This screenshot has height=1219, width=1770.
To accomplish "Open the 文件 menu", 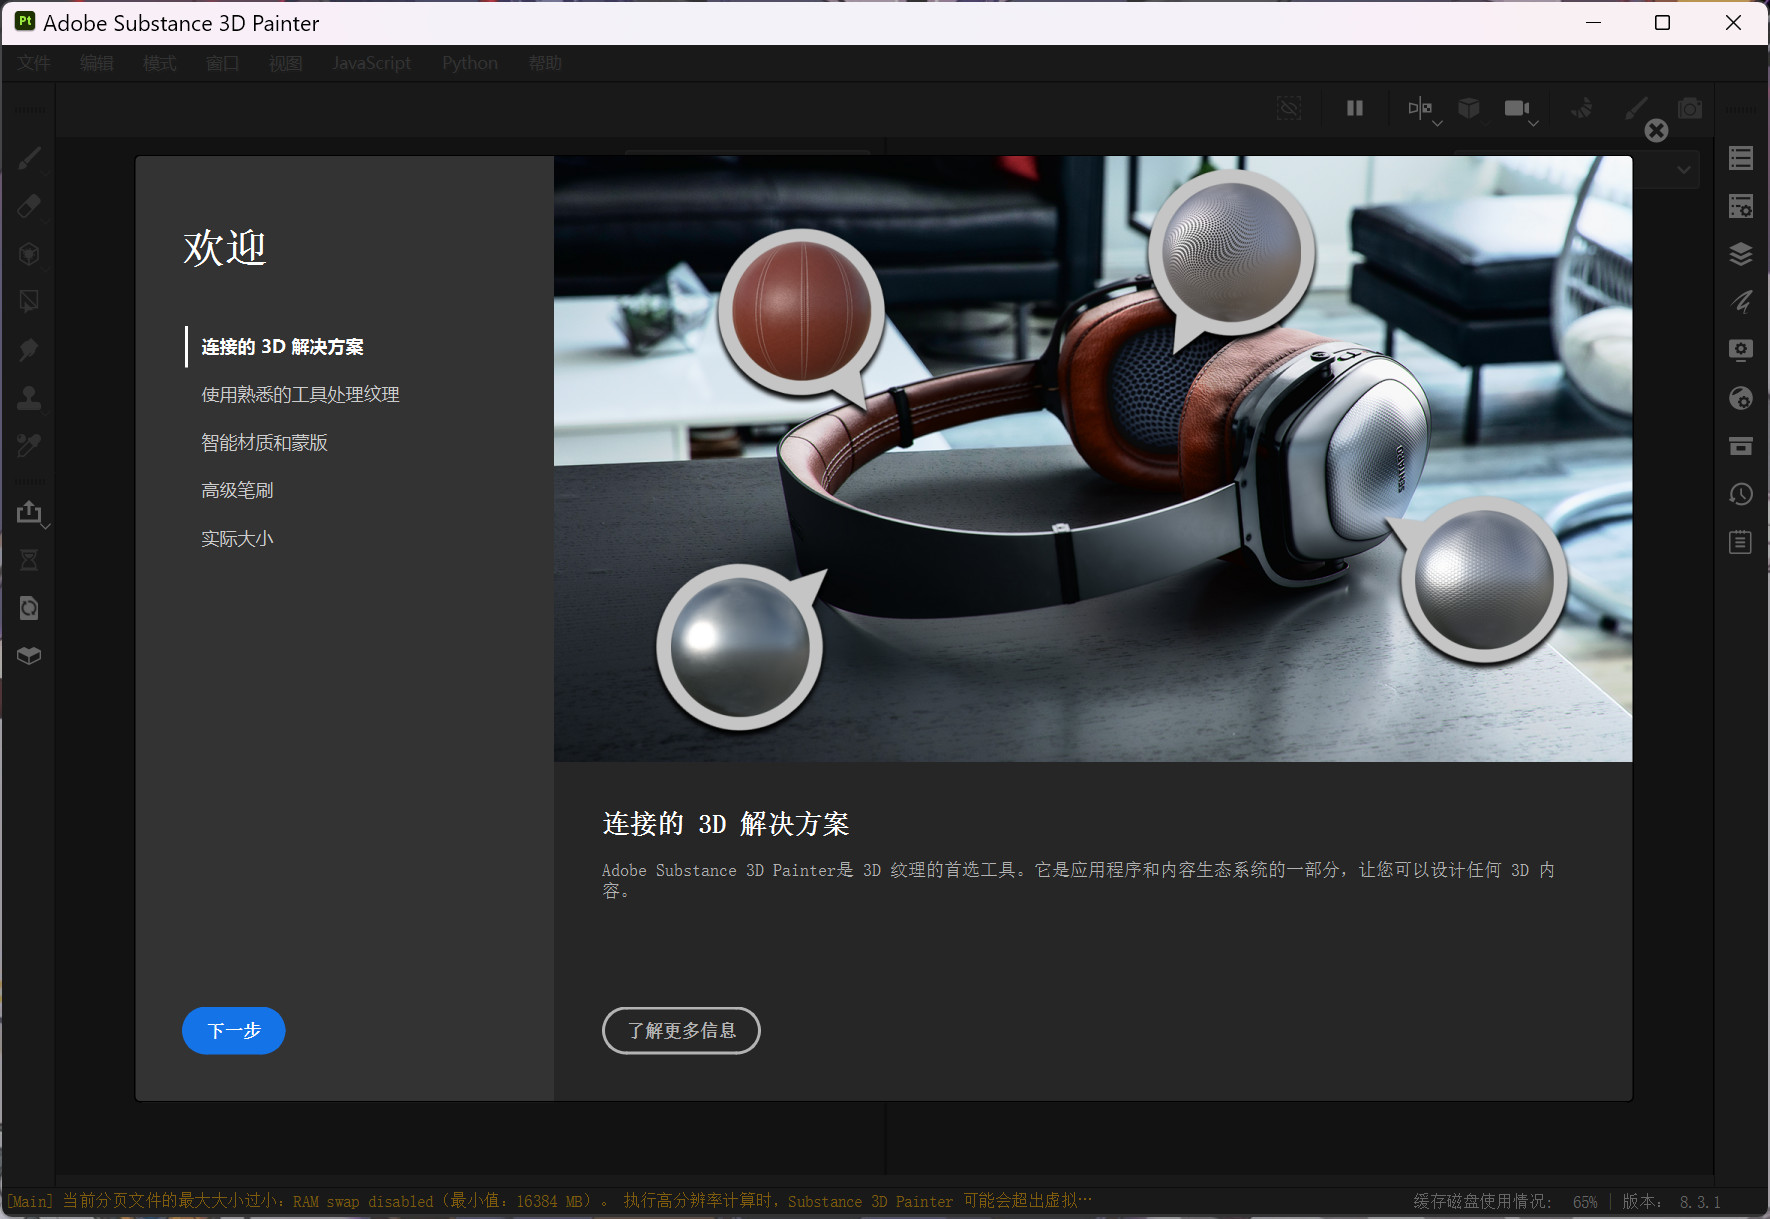I will point(33,63).
